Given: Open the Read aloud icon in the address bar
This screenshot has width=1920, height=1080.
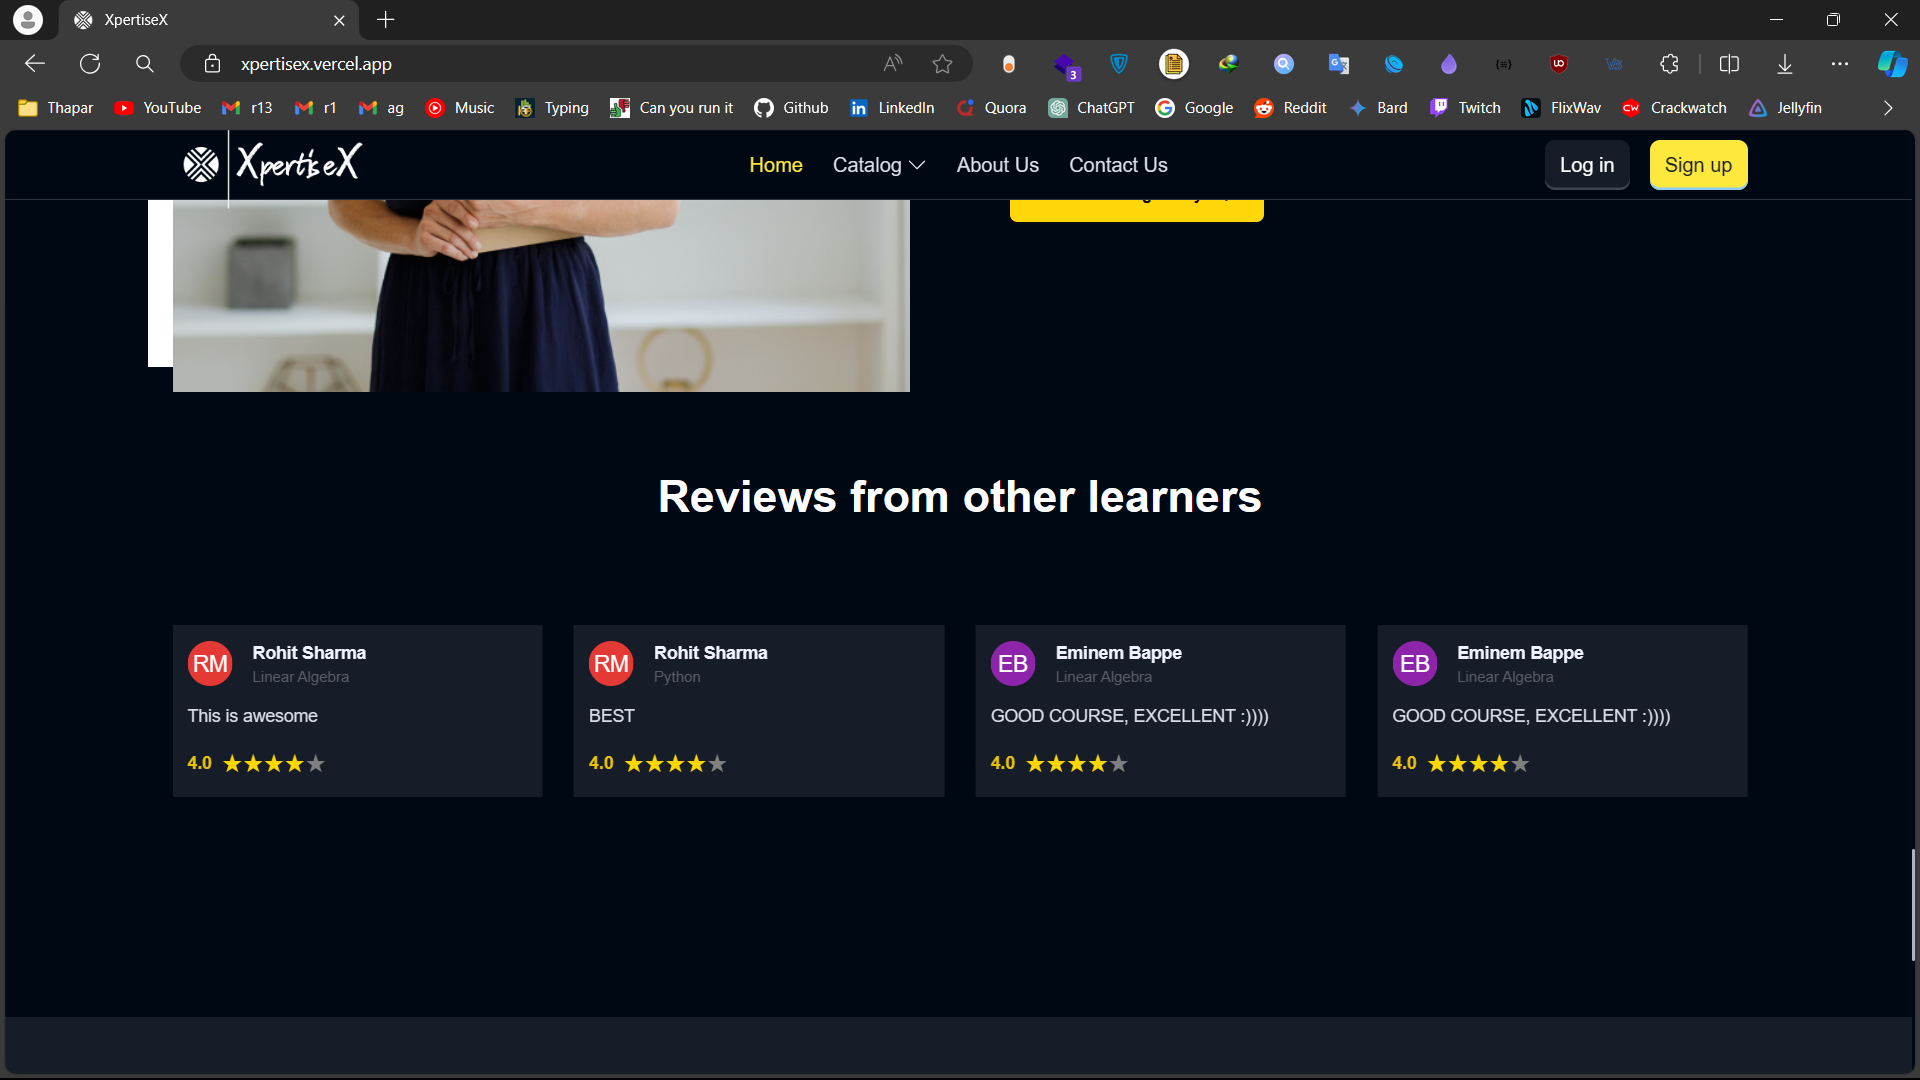Looking at the screenshot, I should click(893, 64).
